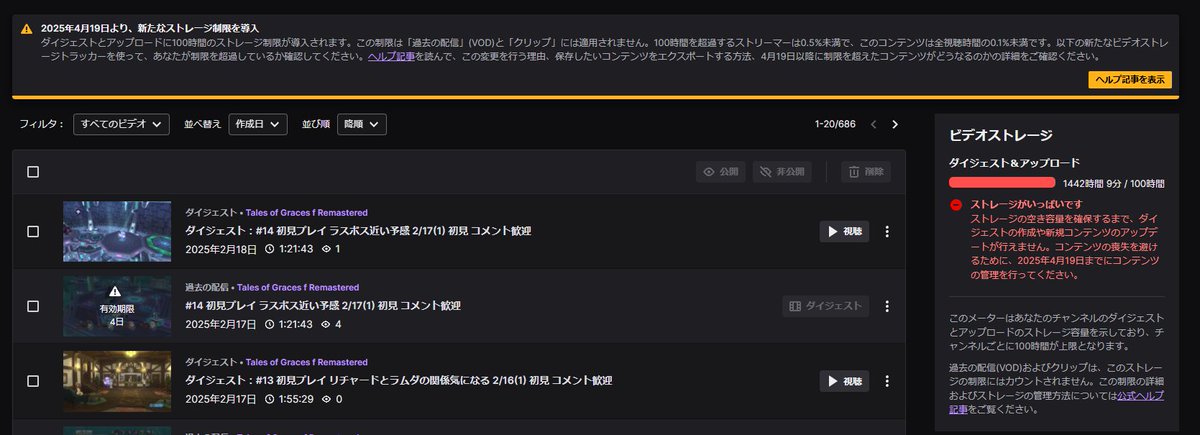Open the "公式ヘルプ記事" link in storage panel

pyautogui.click(x=1056, y=402)
